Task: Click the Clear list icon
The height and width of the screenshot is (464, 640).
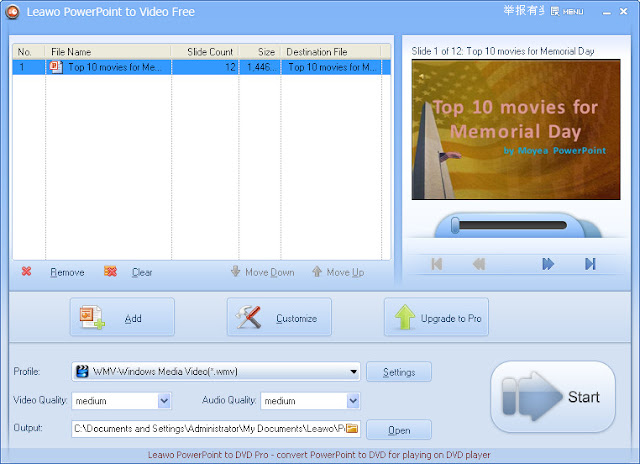Action: (110, 271)
